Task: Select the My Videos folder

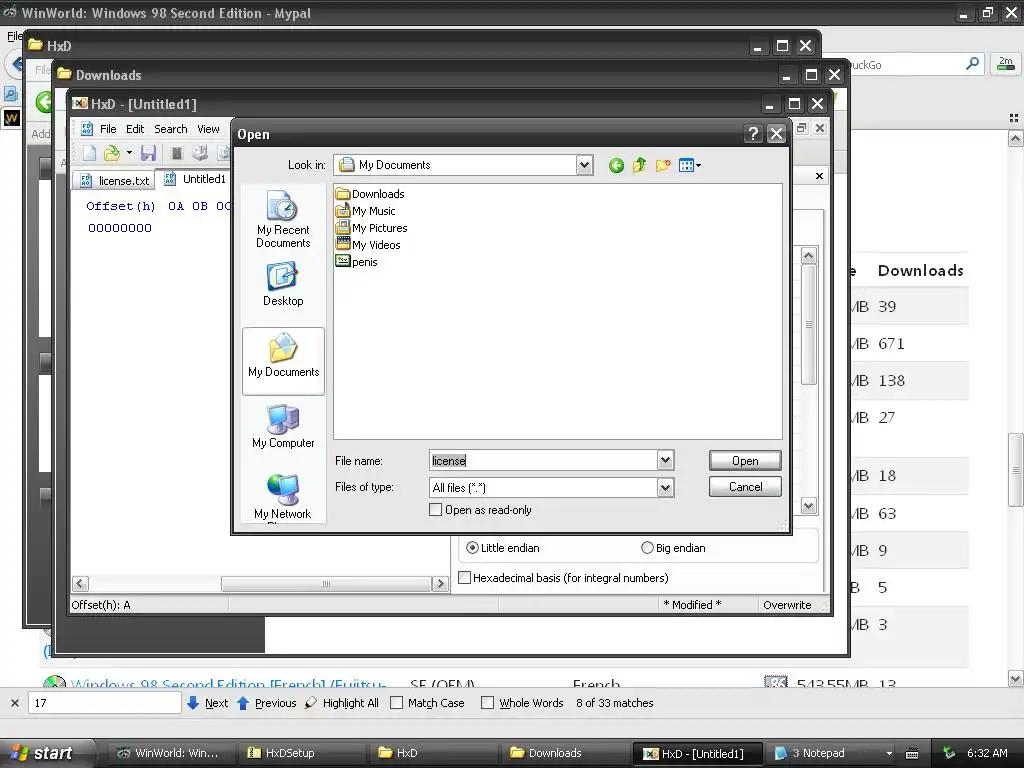Action: pyautogui.click(x=368, y=245)
